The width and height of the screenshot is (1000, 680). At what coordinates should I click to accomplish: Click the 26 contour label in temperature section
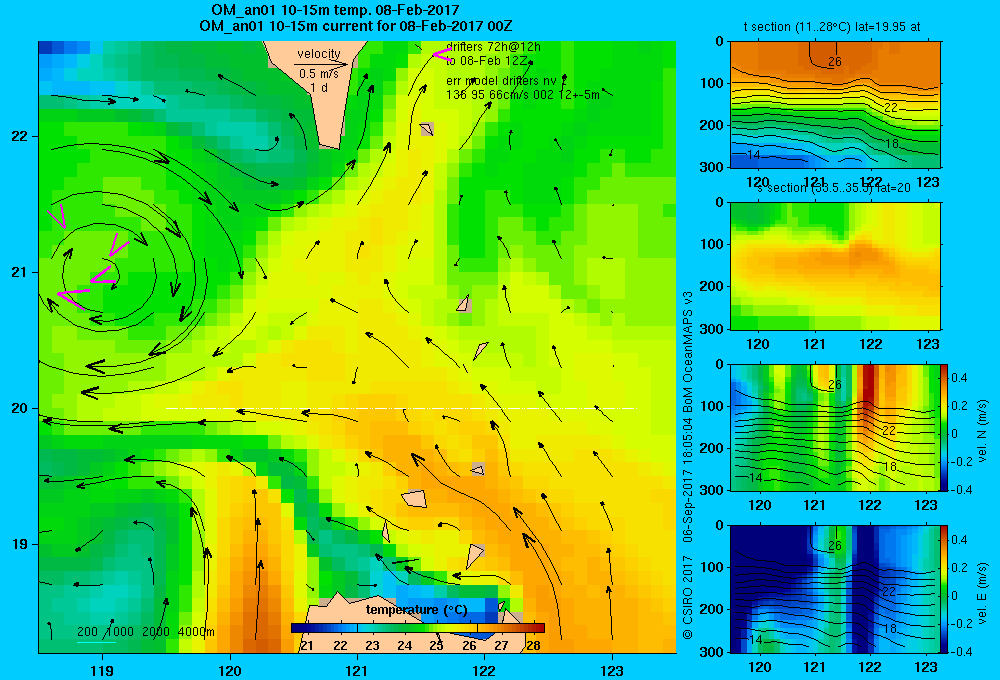tap(835, 62)
